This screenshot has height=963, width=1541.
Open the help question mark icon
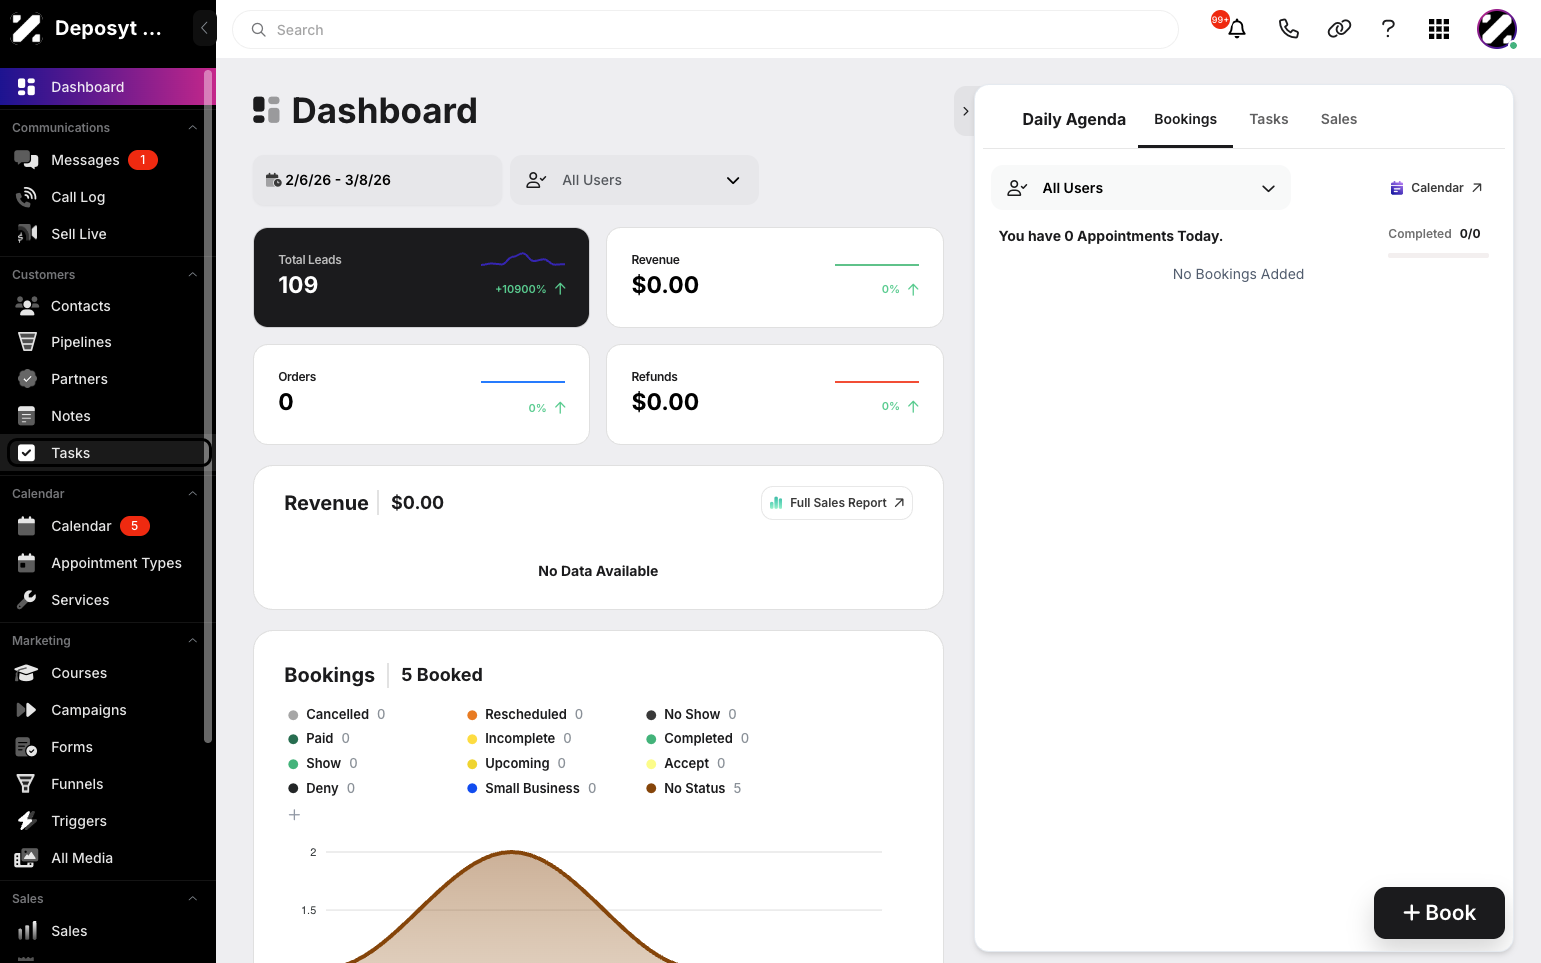1388,29
